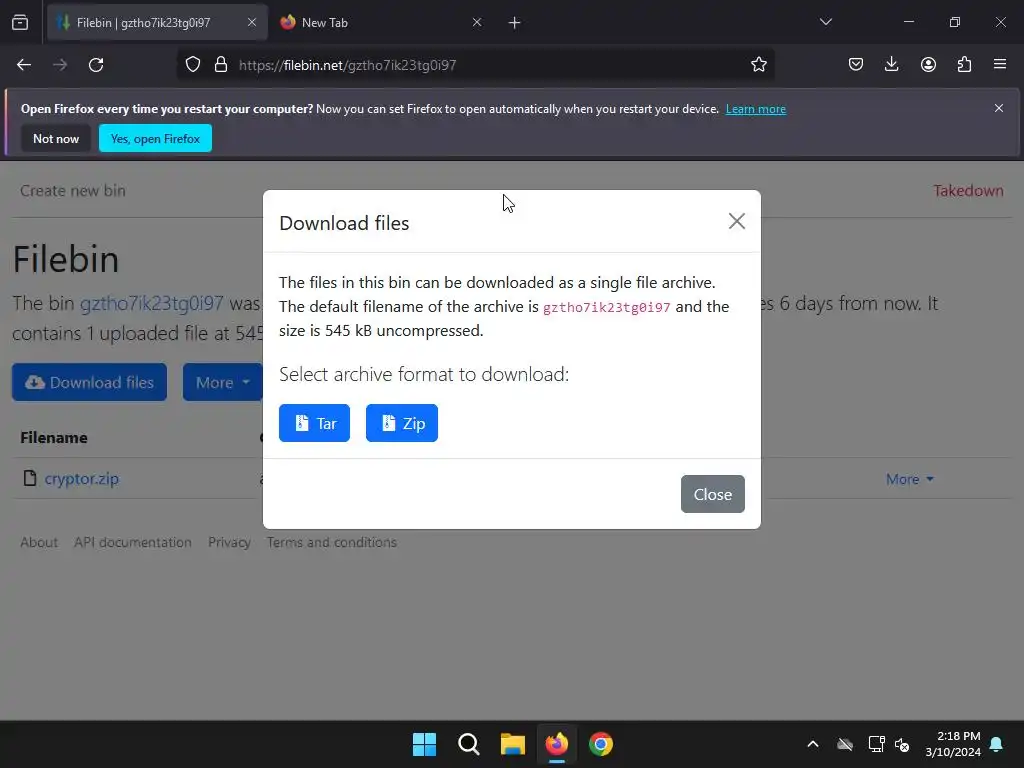Image resolution: width=1024 pixels, height=768 pixels.
Task: Download the archive in Tar format
Action: (x=314, y=423)
